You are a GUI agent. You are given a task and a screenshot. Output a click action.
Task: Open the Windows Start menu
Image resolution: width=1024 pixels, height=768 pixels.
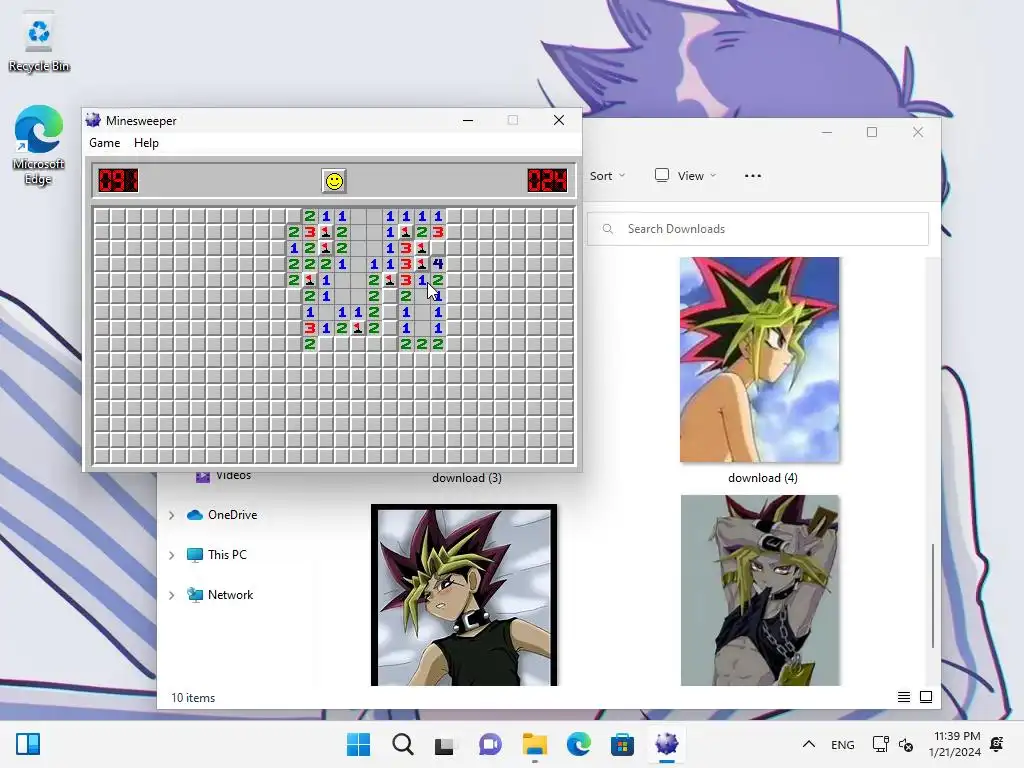click(359, 744)
